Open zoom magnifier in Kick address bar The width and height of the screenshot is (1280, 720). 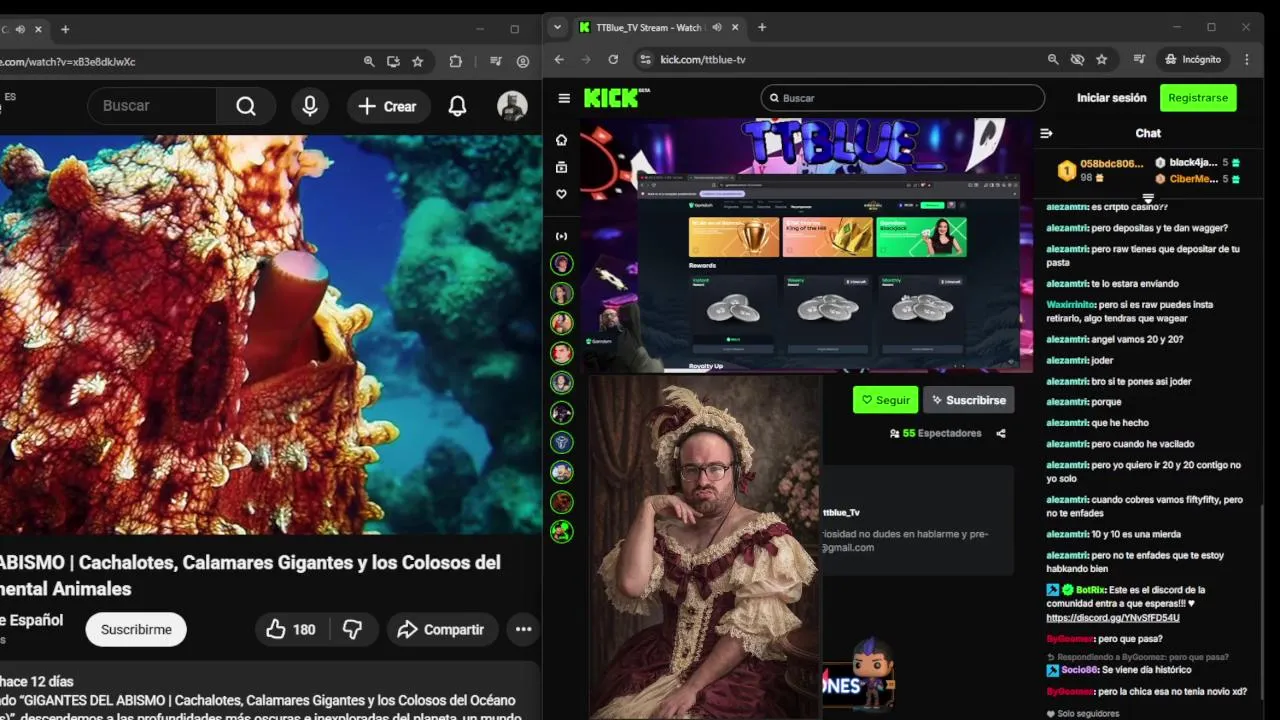(x=1053, y=59)
